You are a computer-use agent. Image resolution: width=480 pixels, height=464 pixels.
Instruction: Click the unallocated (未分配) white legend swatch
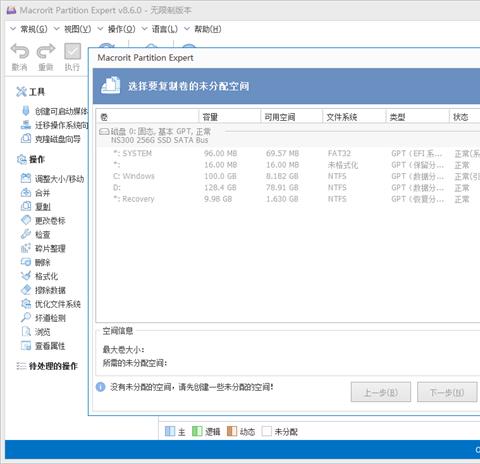point(267,431)
